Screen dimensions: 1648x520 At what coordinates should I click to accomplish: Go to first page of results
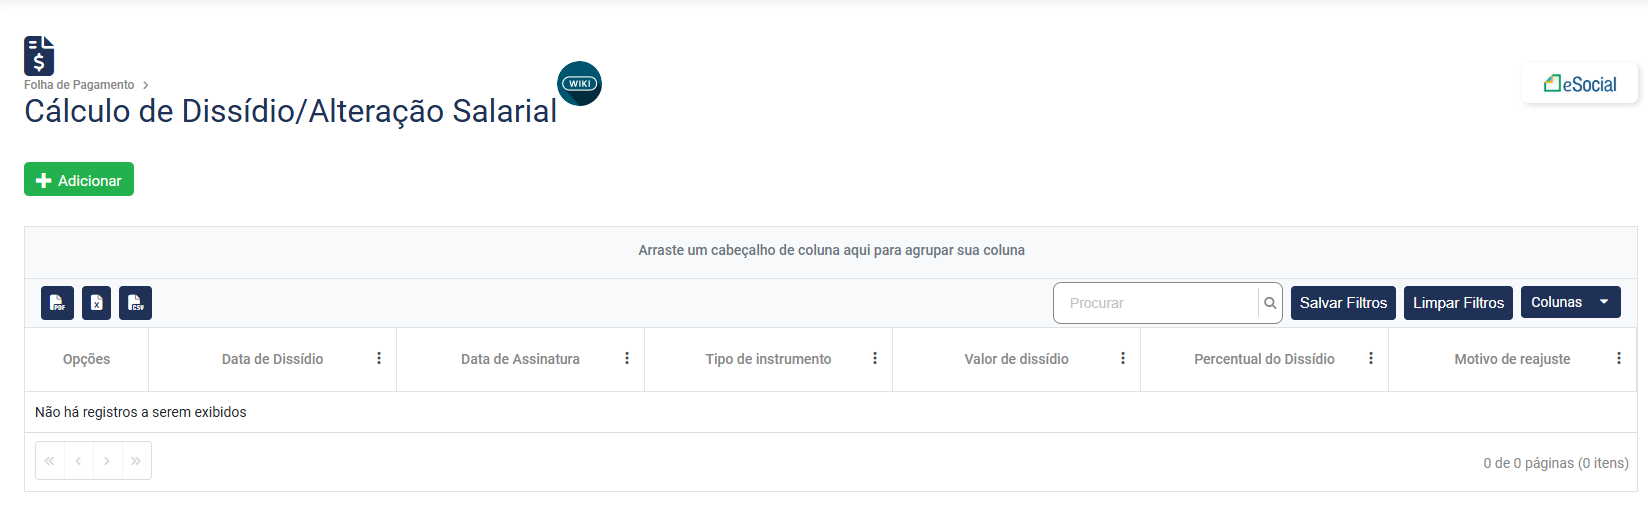(x=50, y=461)
